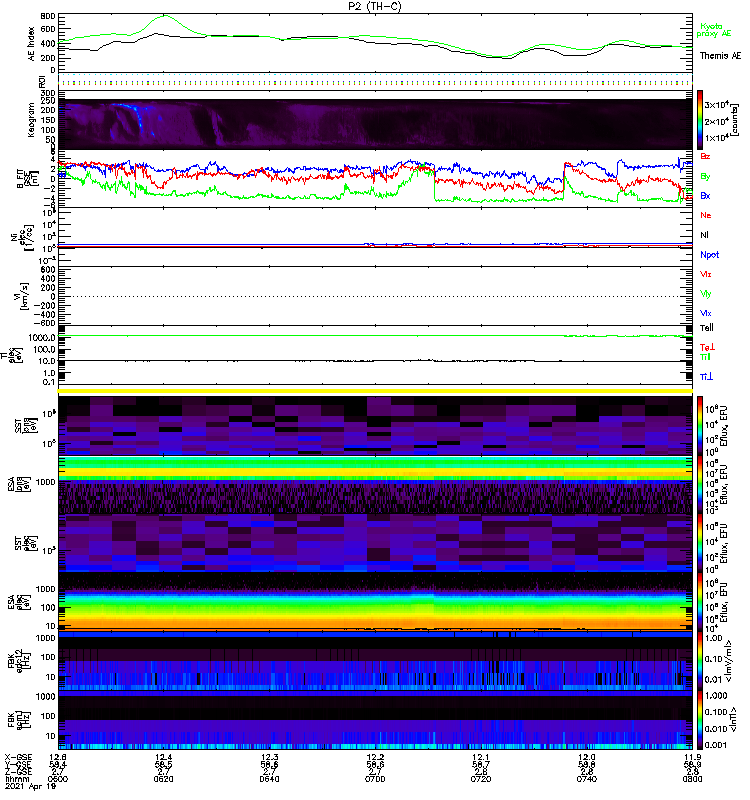This screenshot has width=750, height=800.
Task: Click the 0620 time tick label
Action: click(x=163, y=779)
